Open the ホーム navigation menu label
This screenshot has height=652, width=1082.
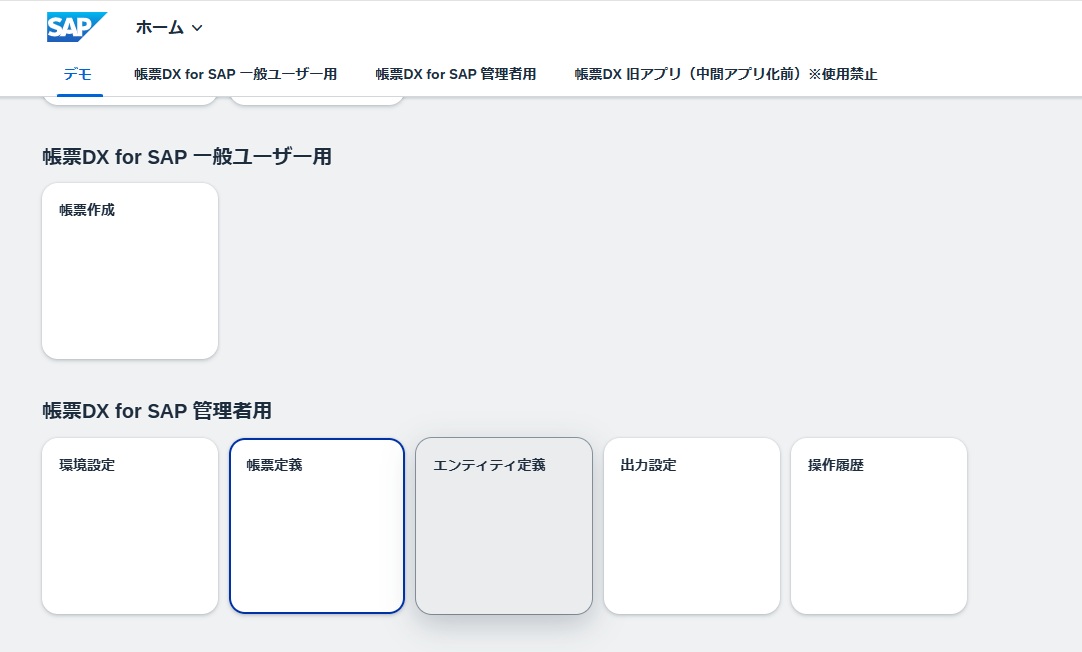[160, 28]
